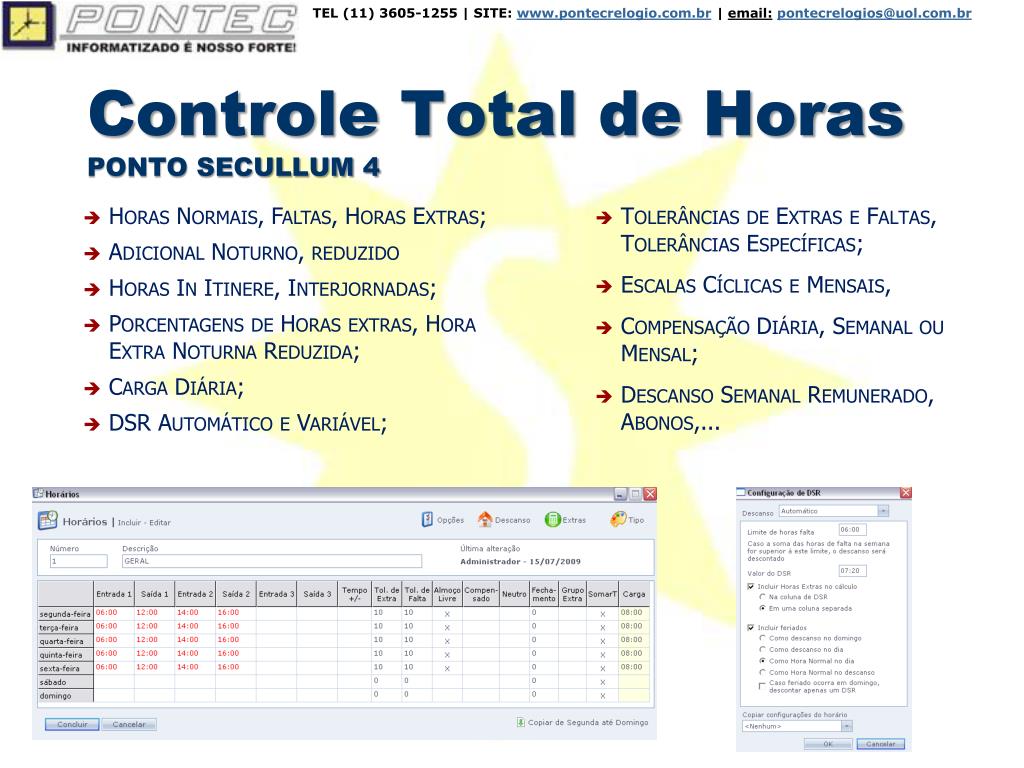Image resolution: width=1024 pixels, height=768 pixels.
Task: Select Como descanso no domingo option
Action: pos(762,638)
